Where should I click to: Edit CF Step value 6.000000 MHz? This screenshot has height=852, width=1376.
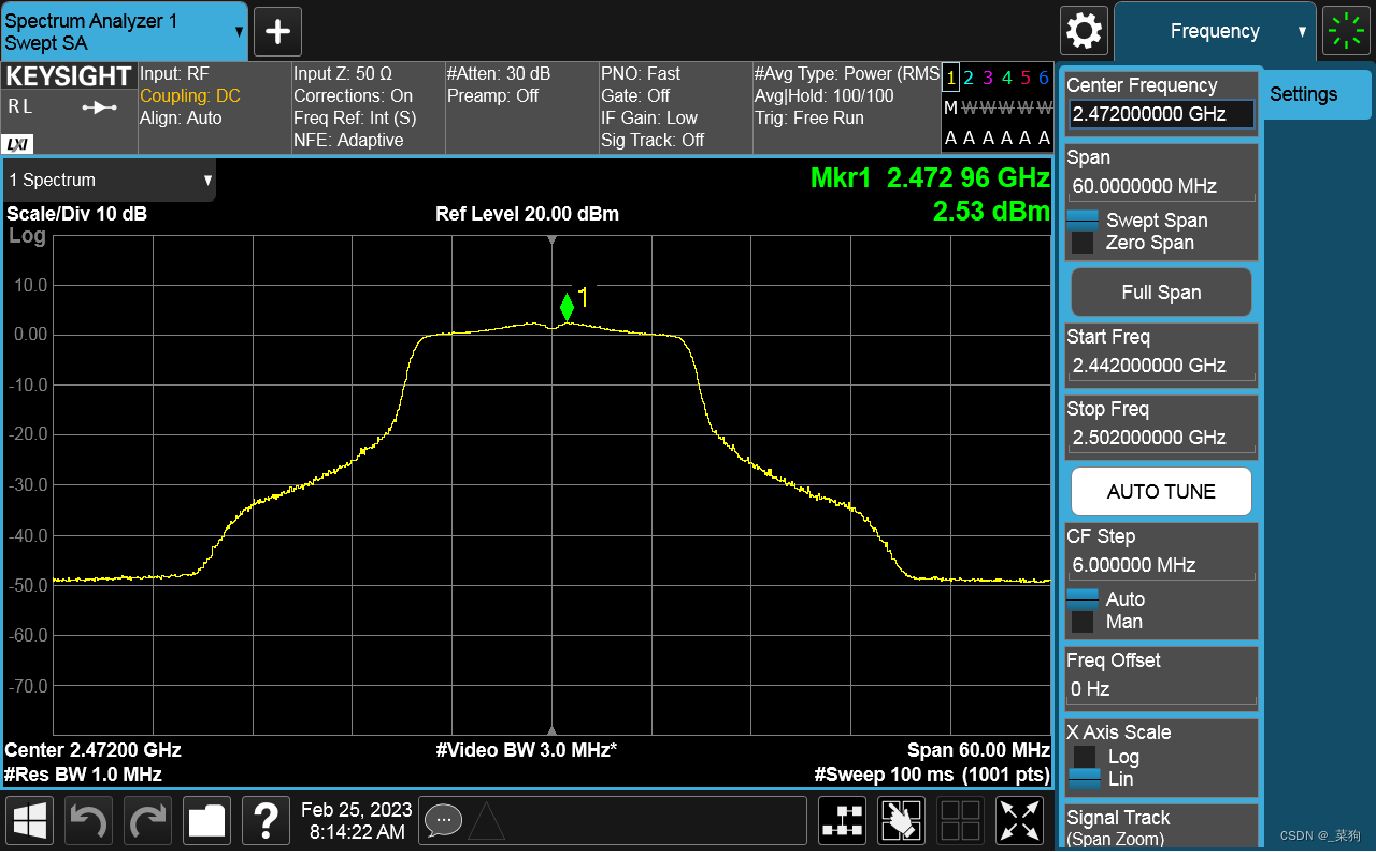coord(1162,565)
